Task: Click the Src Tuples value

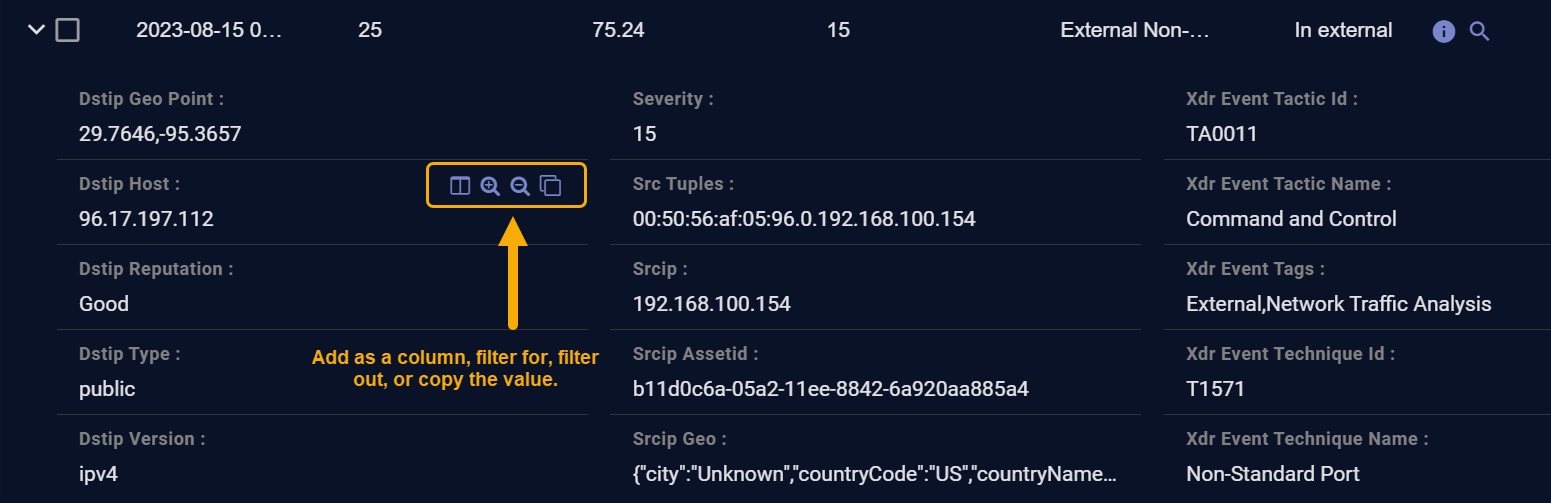Action: tap(803, 219)
